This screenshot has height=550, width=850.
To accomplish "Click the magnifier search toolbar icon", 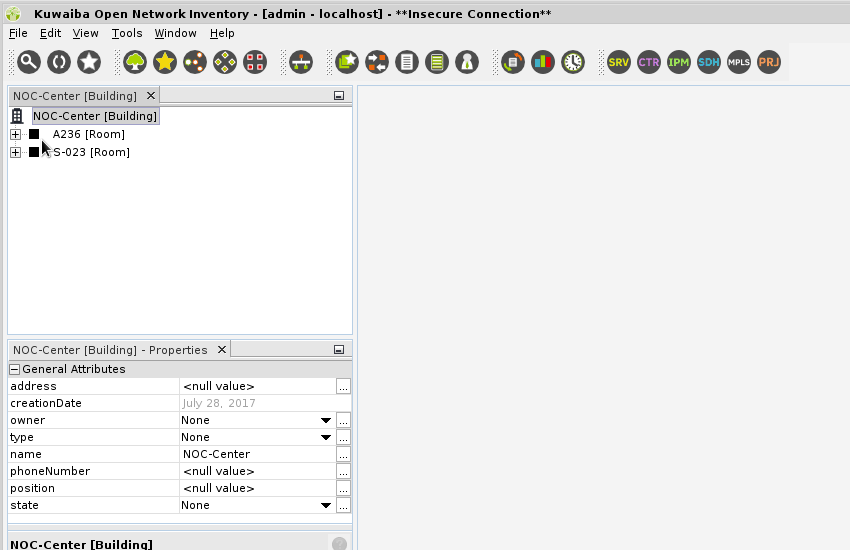I will coord(29,62).
